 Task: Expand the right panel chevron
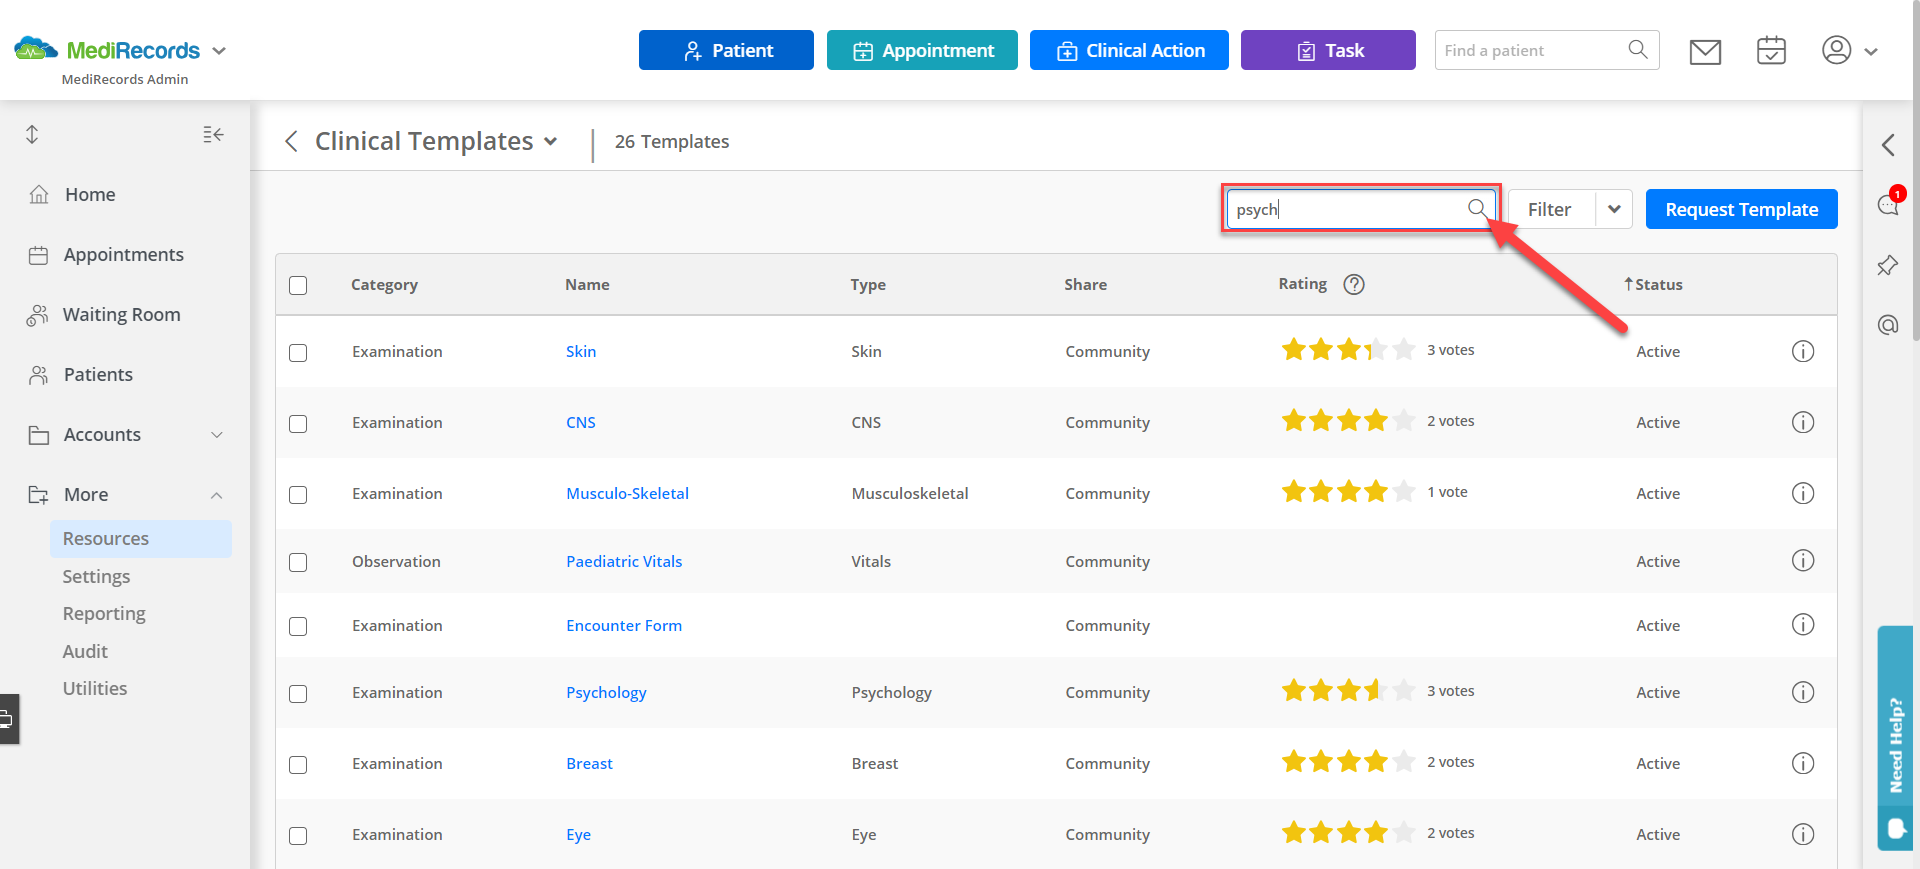(x=1888, y=145)
